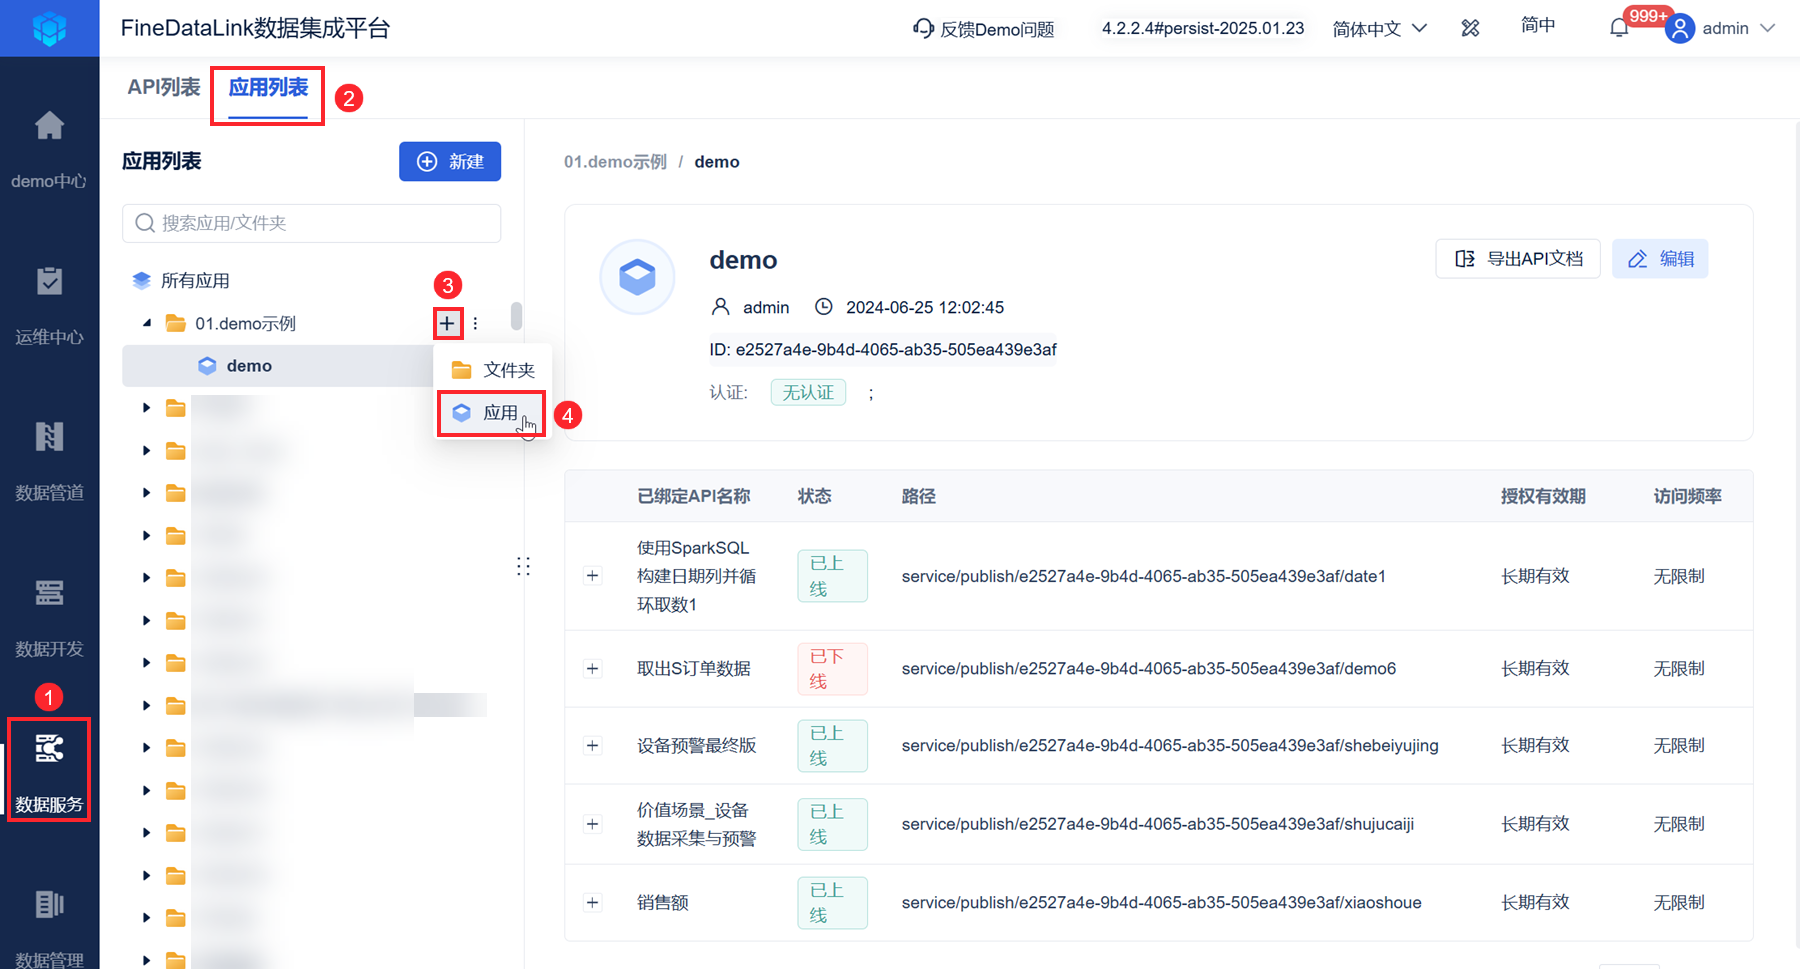This screenshot has width=1800, height=969.
Task: Open the notifications bell
Action: tap(1619, 28)
